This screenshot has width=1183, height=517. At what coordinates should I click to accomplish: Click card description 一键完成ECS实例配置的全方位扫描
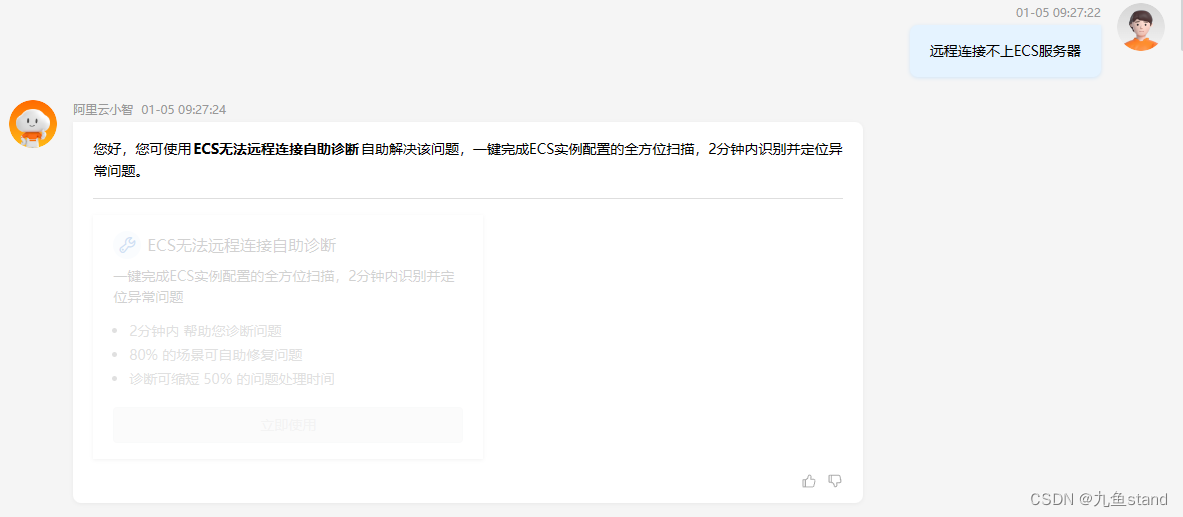pyautogui.click(x=284, y=286)
